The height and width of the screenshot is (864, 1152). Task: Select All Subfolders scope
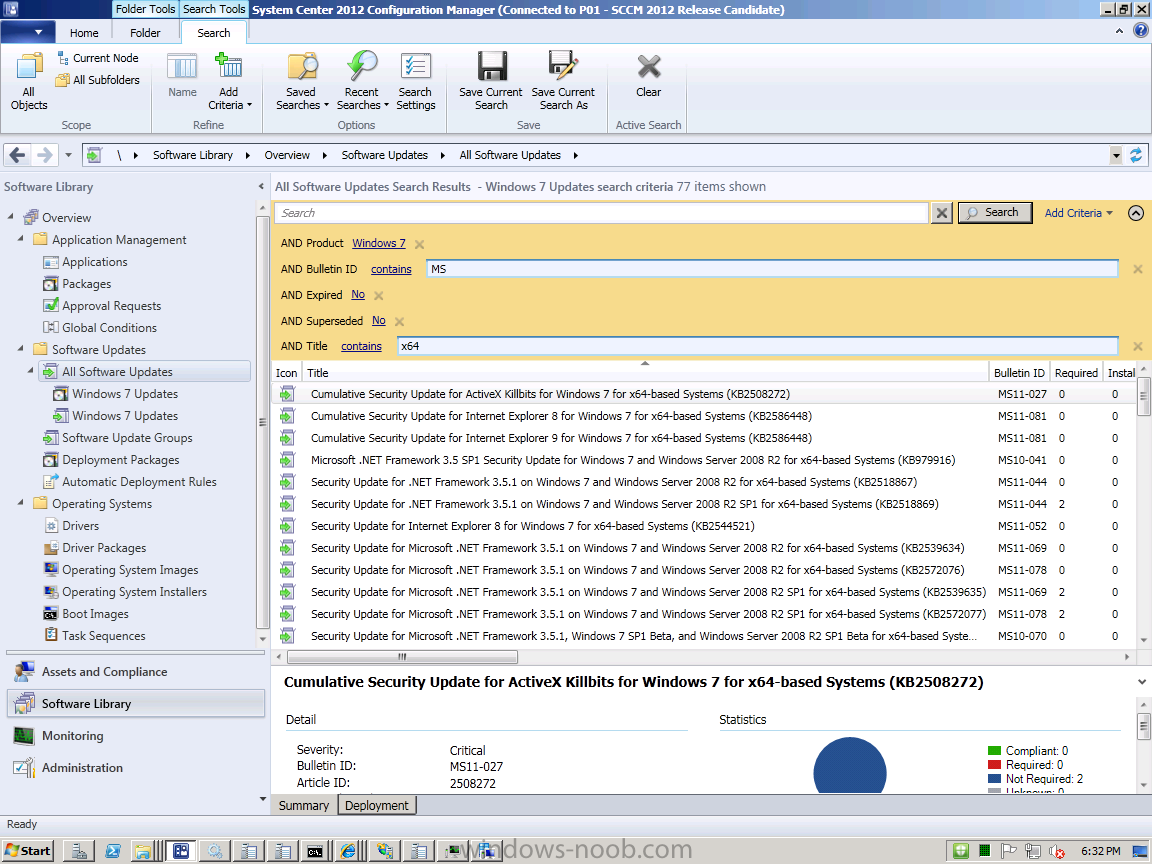tap(98, 79)
